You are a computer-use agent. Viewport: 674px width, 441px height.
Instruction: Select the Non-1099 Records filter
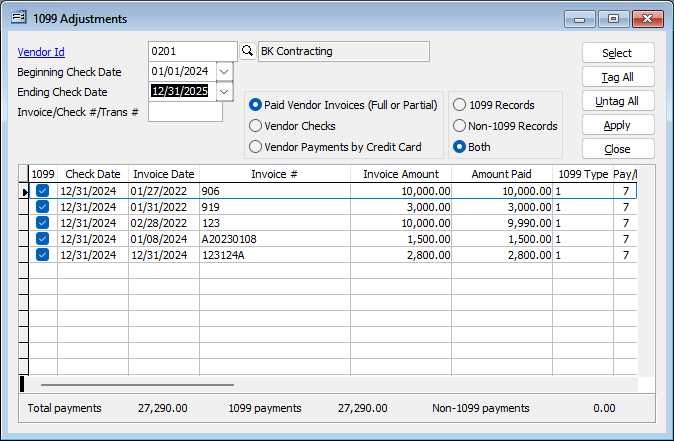[x=460, y=126]
